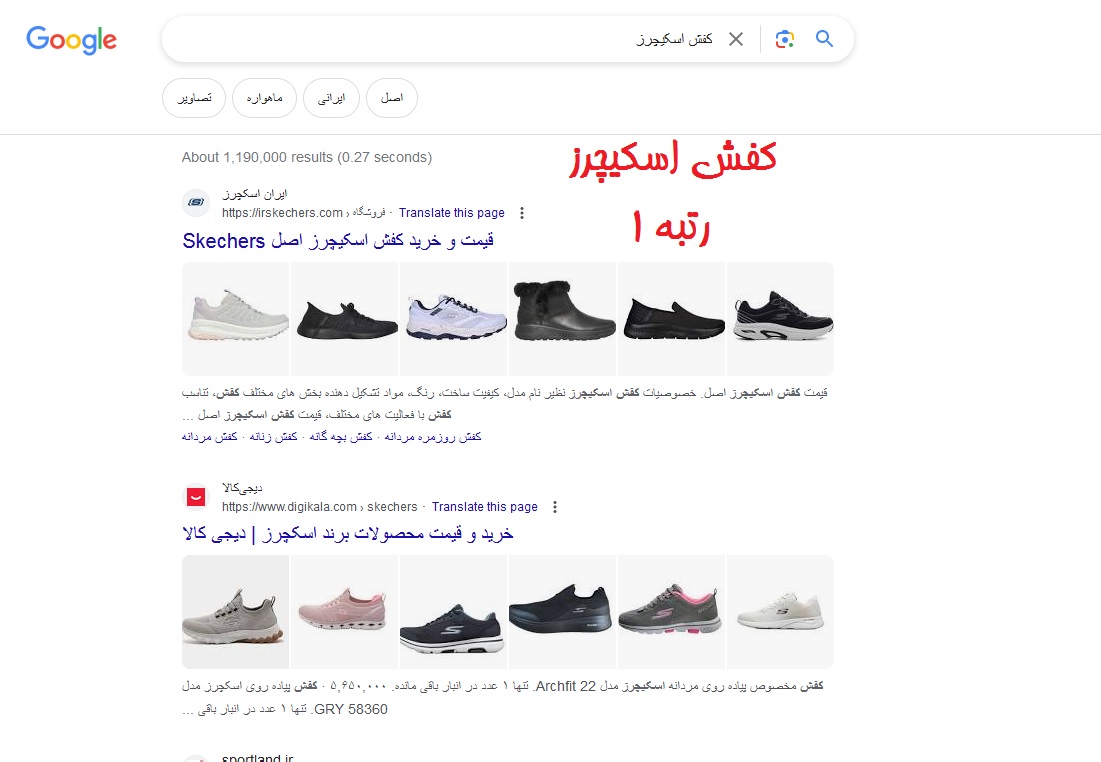Clear the search box with X icon
This screenshot has height=762, width=1101.
click(x=735, y=39)
